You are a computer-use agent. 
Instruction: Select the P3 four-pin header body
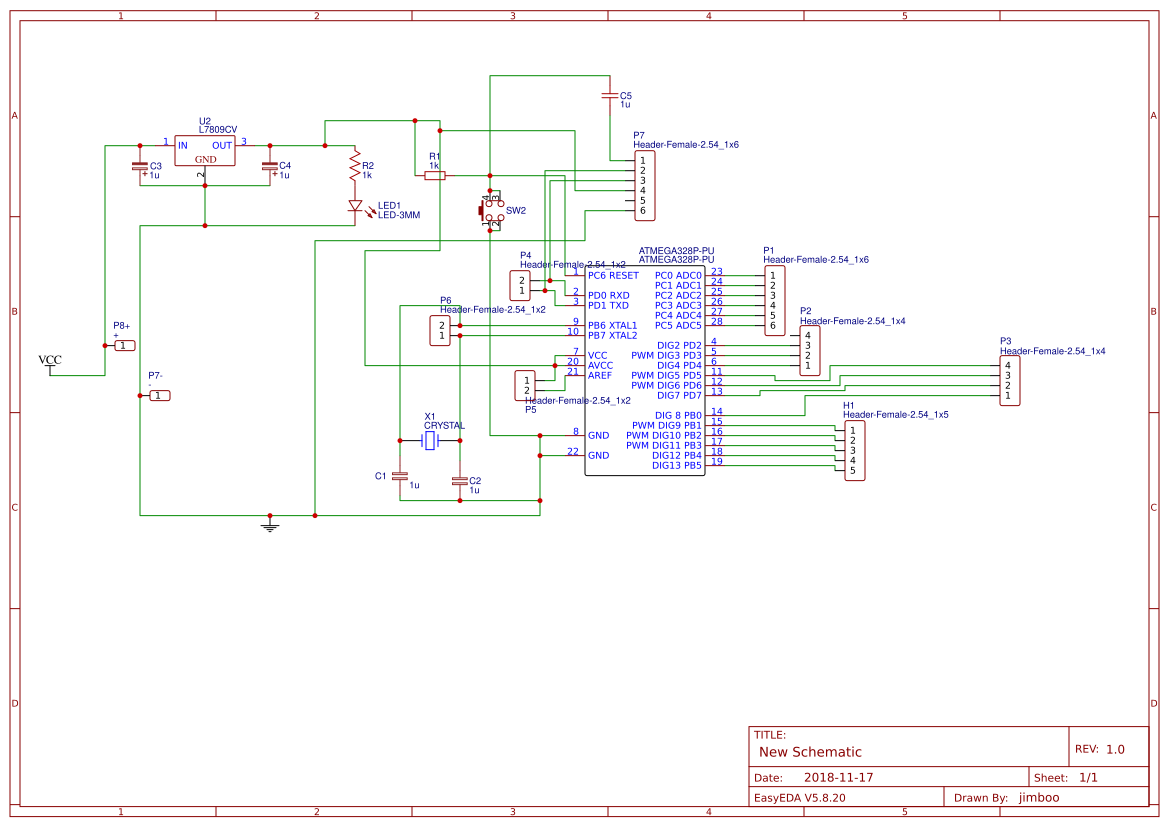(x=1009, y=380)
